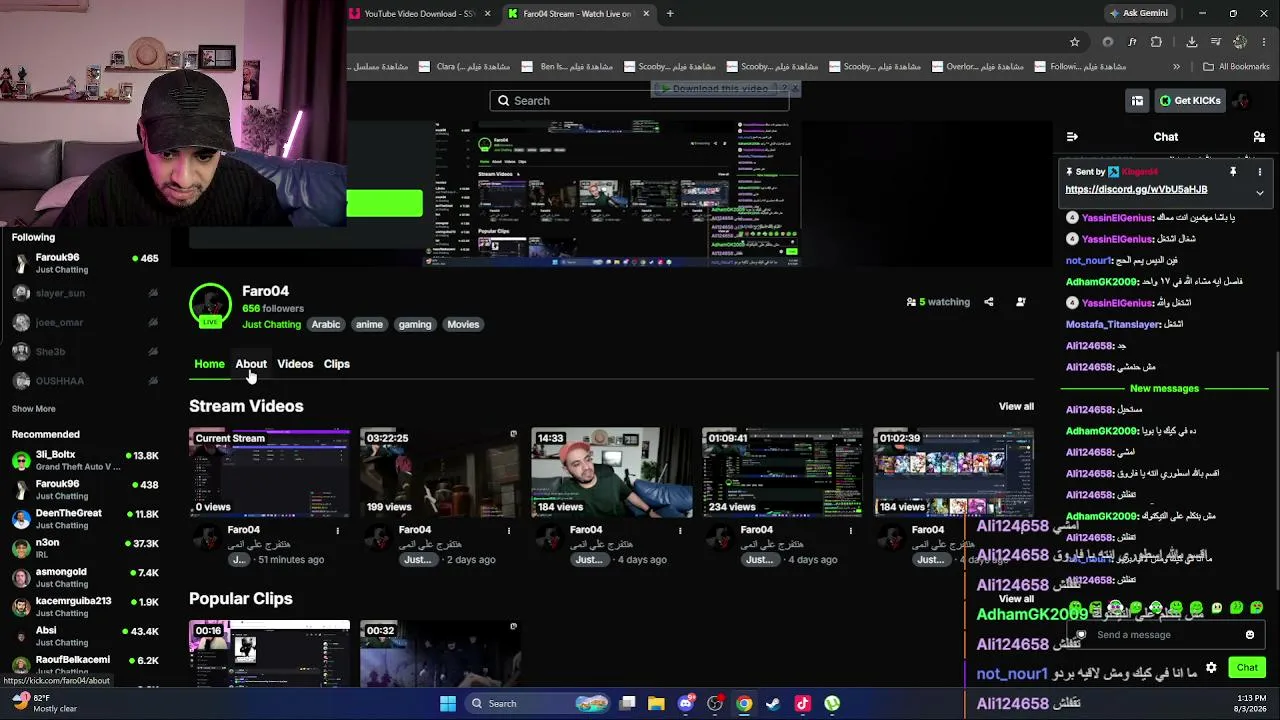
Task: Open asmongold in Recommended channels
Action: pyautogui.click(x=84, y=578)
